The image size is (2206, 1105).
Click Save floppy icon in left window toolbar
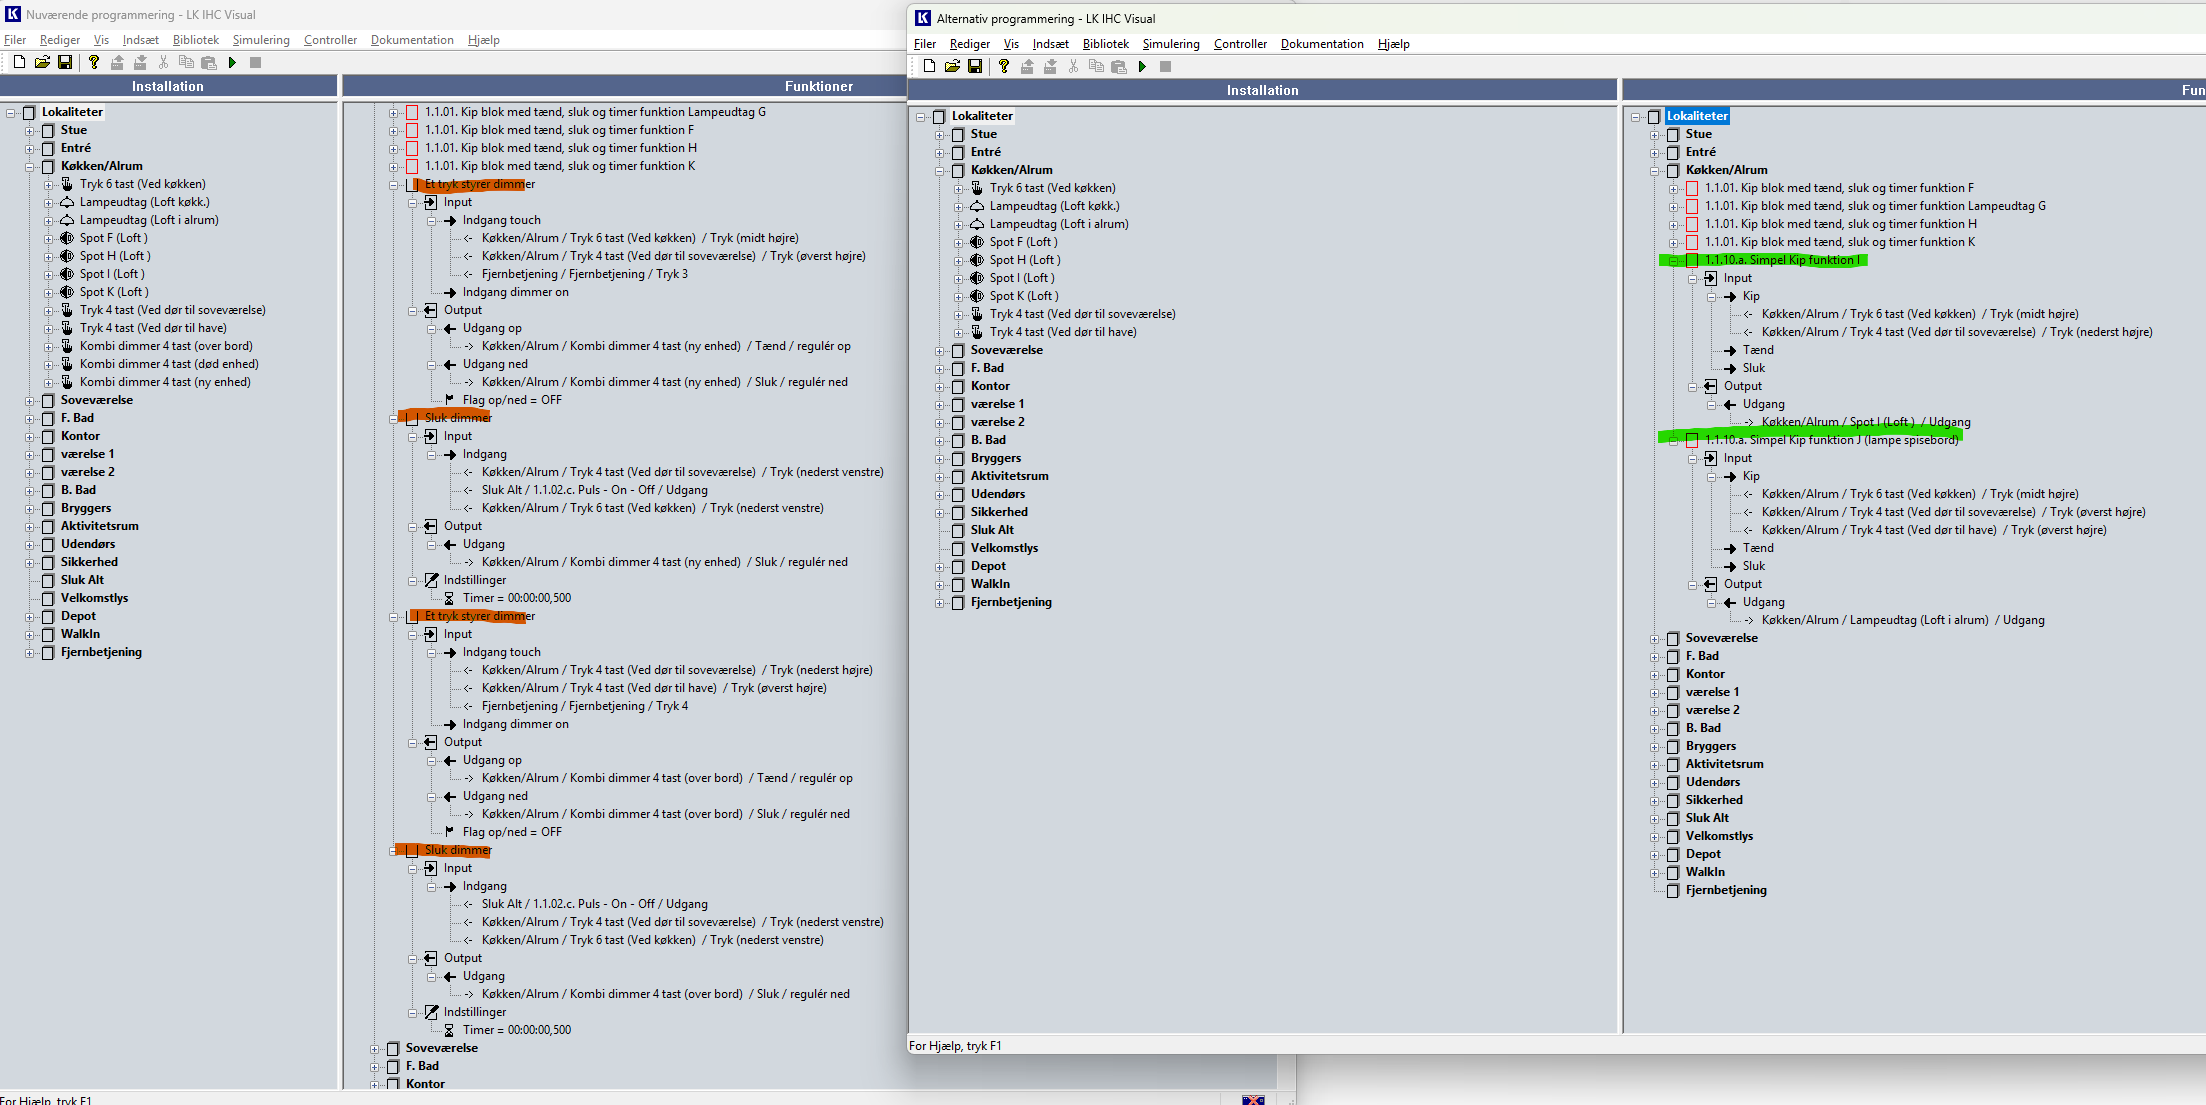coord(65,62)
